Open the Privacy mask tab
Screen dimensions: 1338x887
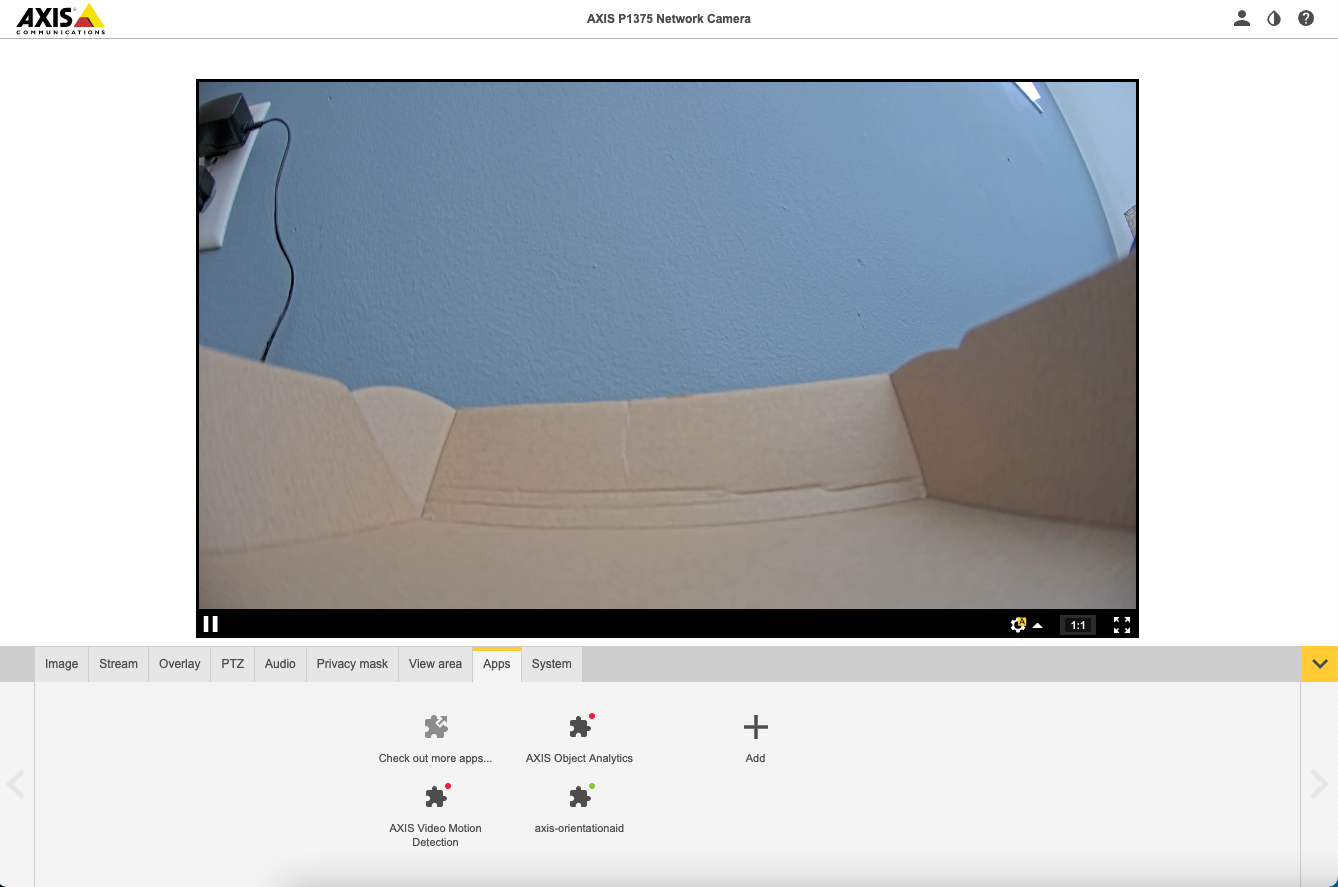[352, 664]
